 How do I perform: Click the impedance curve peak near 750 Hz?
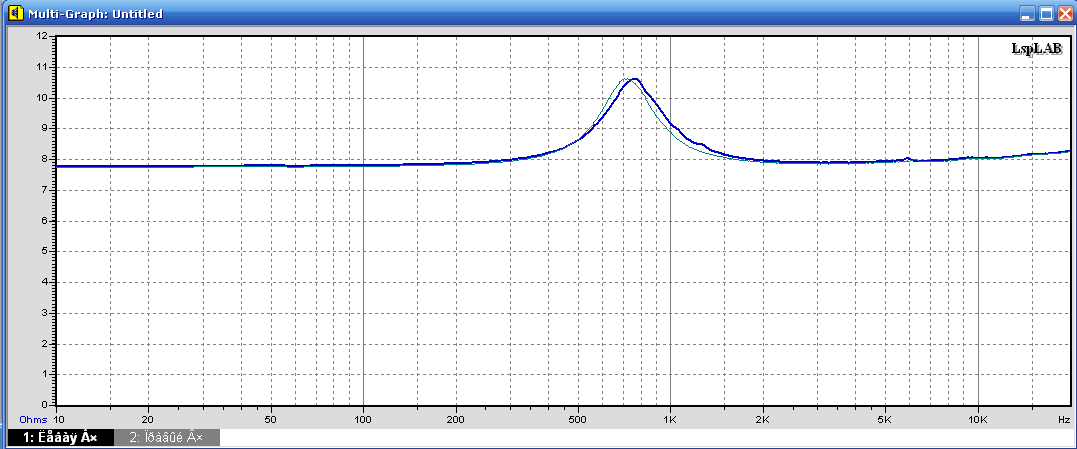click(633, 80)
